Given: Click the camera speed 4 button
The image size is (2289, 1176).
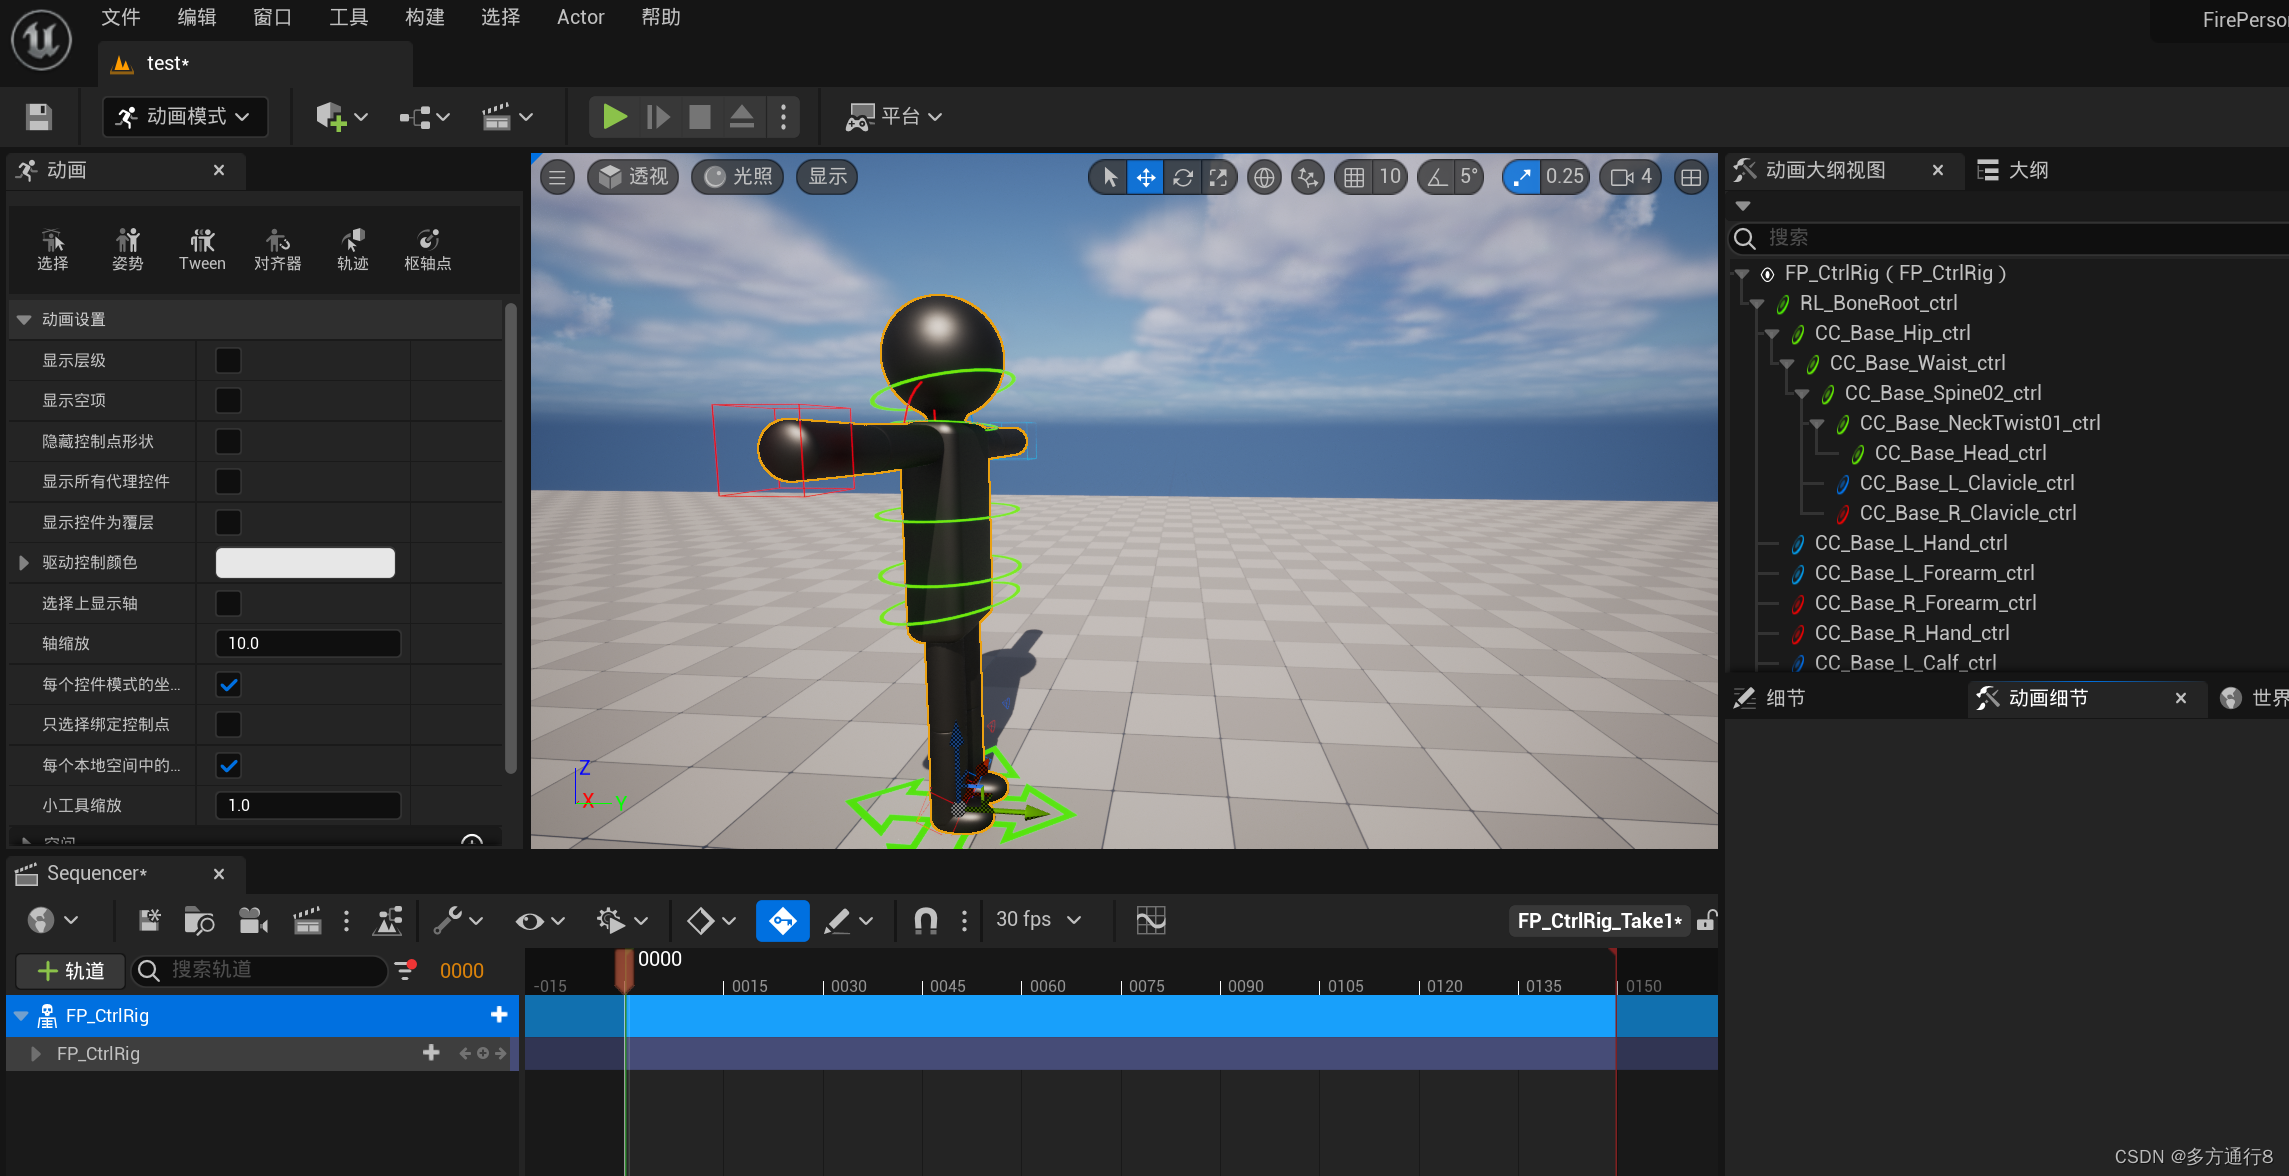Looking at the screenshot, I should pyautogui.click(x=1631, y=177).
